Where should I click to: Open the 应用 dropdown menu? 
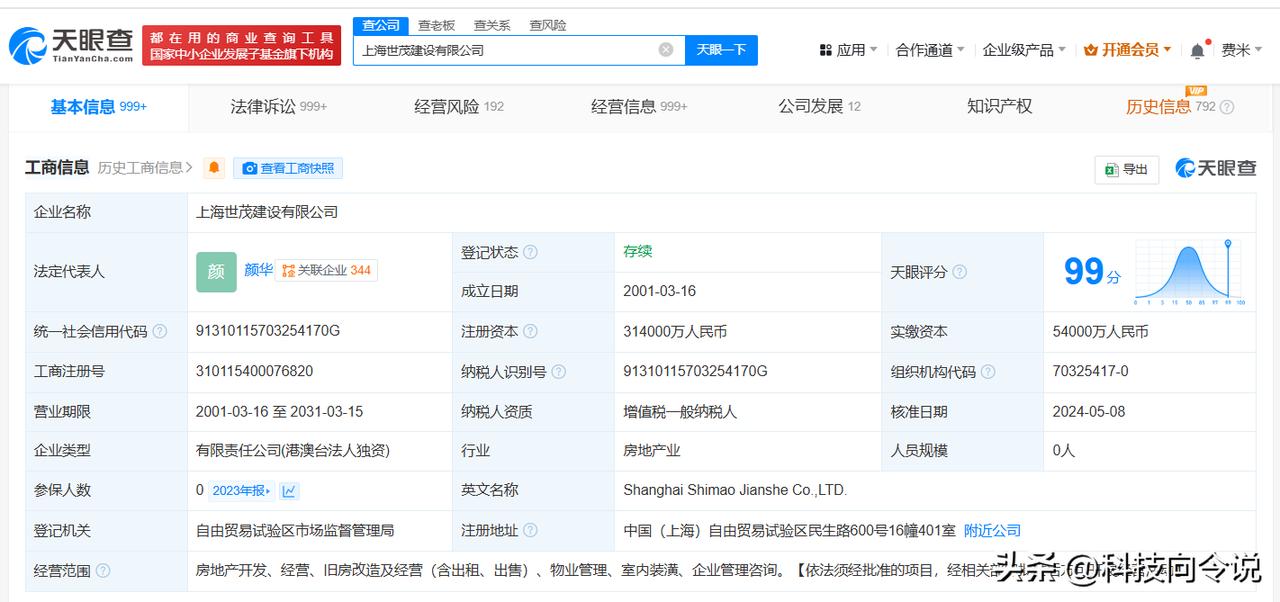click(x=848, y=50)
